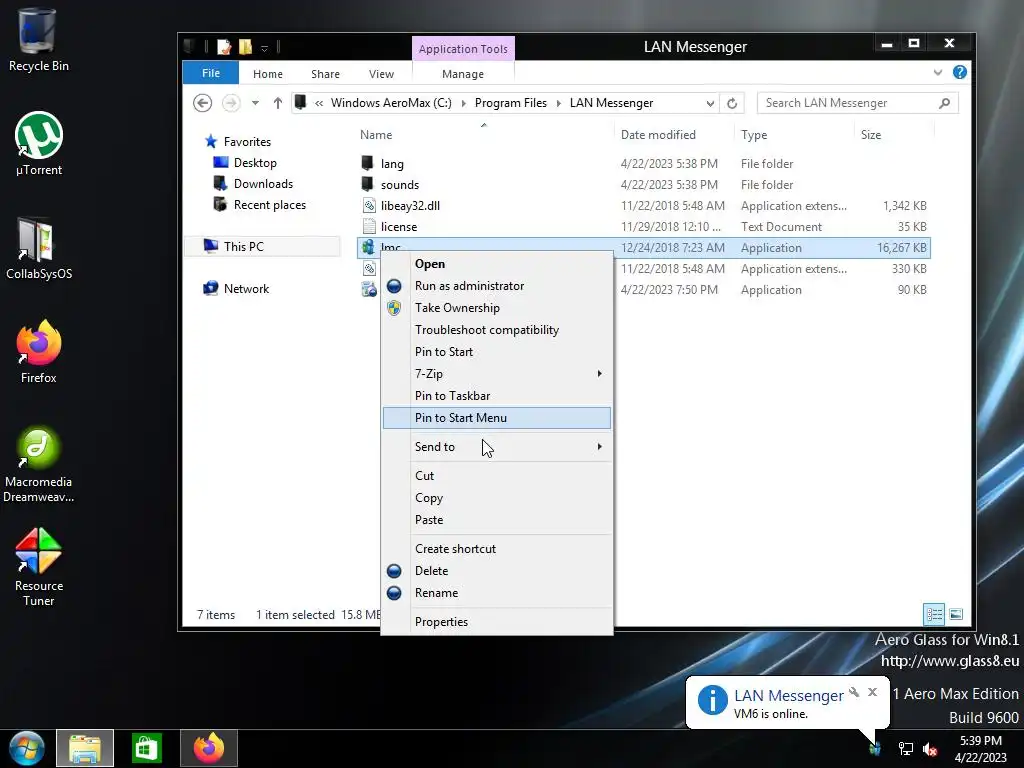Click the breadcrumb arrow after Windows AeroMax (C:)
This screenshot has height=768, width=1024.
point(464,103)
